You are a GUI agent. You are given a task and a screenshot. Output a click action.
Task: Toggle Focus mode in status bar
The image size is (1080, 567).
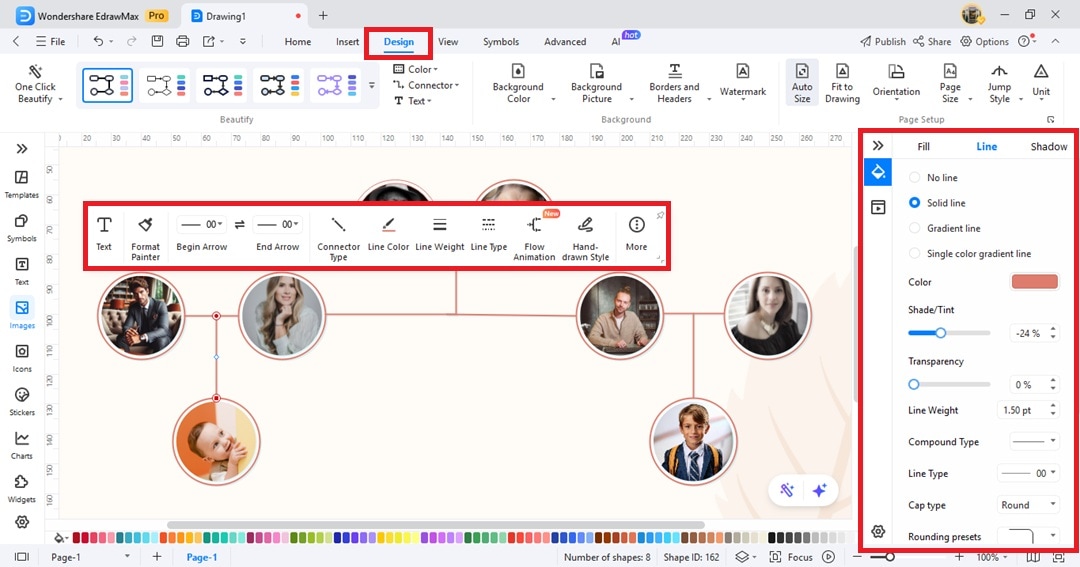click(x=791, y=557)
